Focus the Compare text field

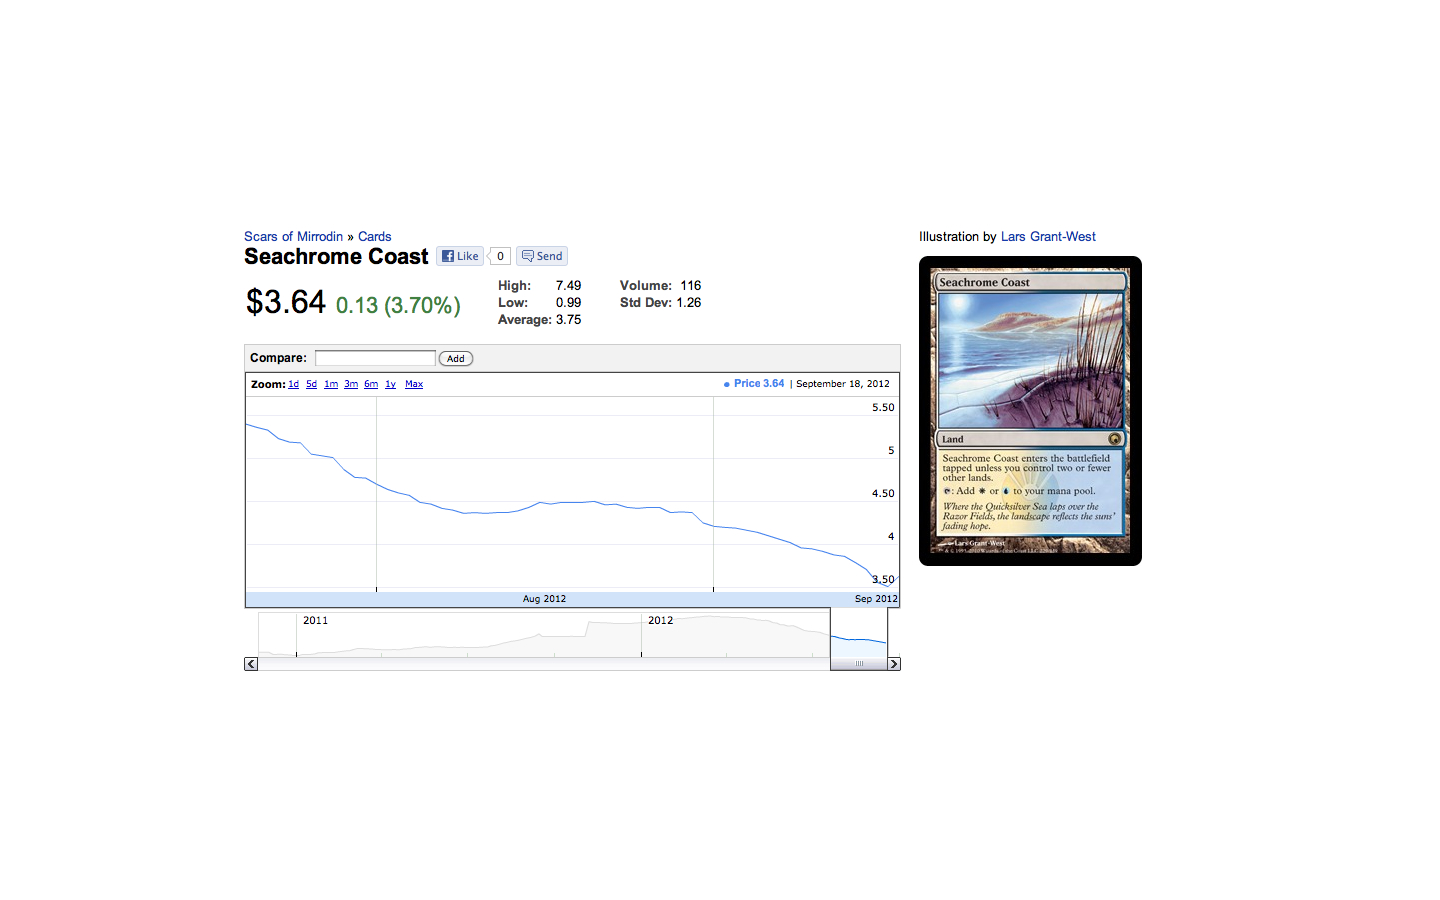375,358
